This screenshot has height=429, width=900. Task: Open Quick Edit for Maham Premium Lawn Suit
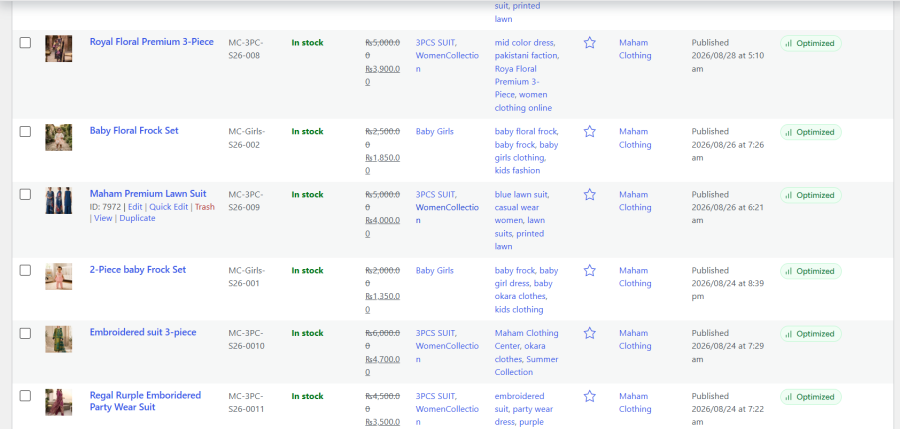(x=168, y=207)
